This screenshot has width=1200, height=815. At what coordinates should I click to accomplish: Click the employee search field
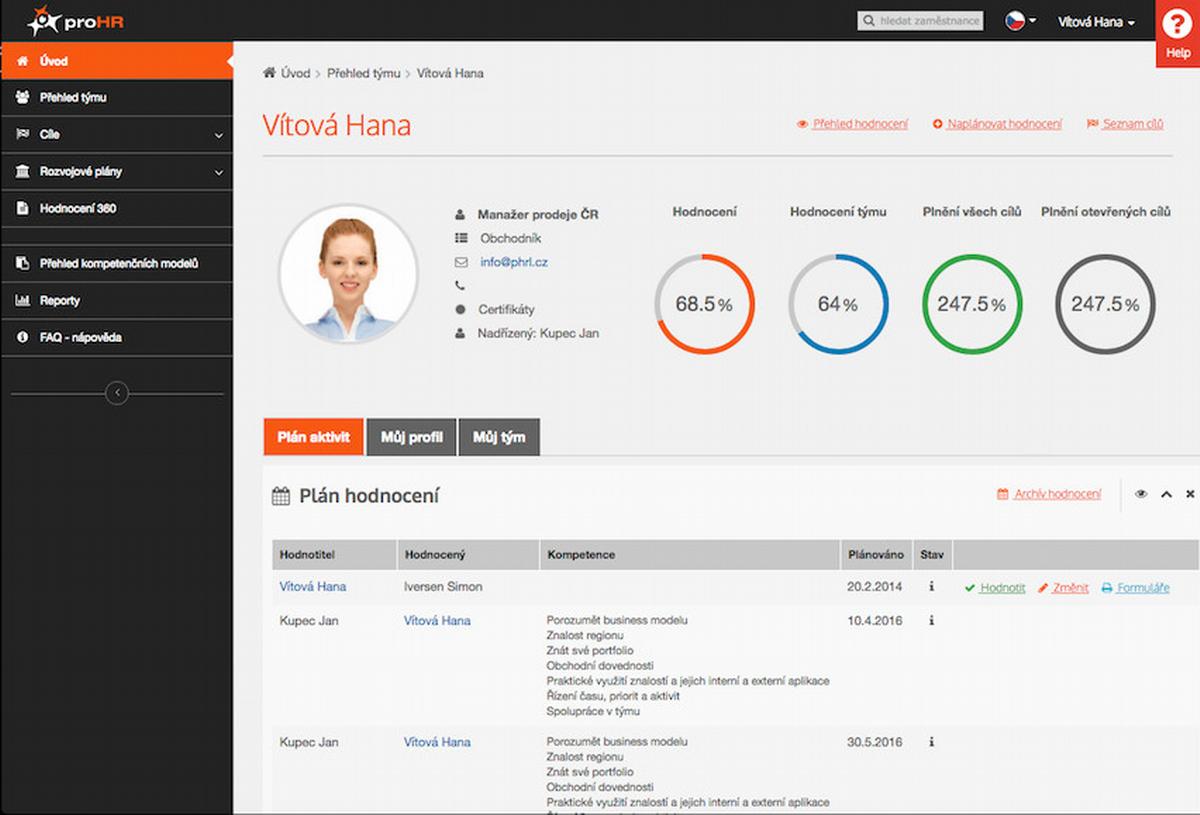(920, 21)
